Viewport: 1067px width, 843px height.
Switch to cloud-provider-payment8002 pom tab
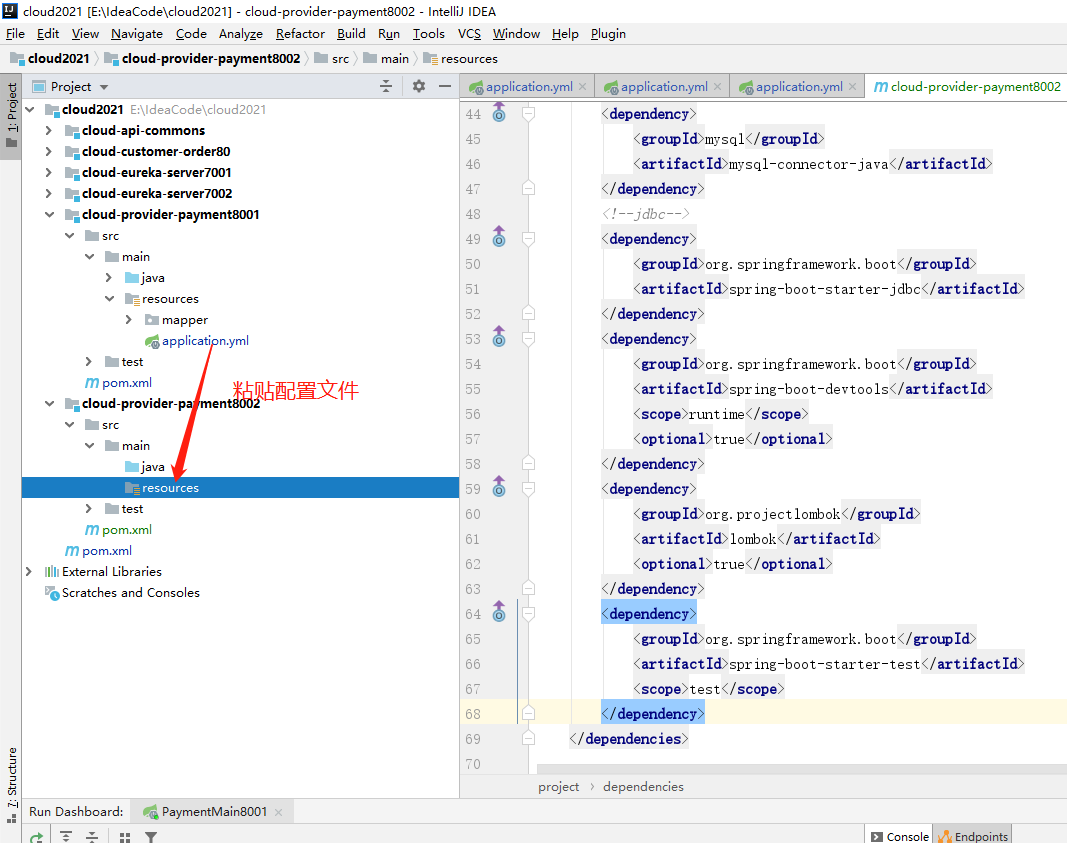(966, 86)
